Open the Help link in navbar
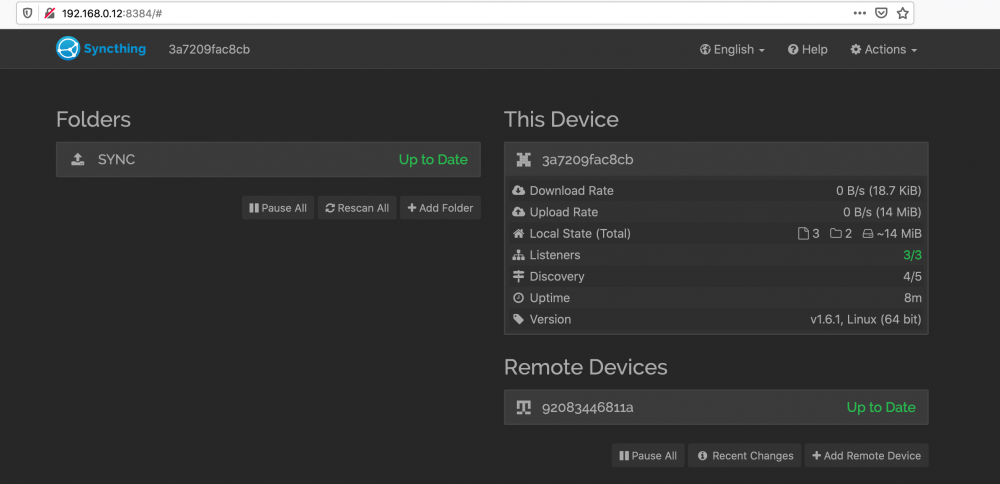The width and height of the screenshot is (1000, 484). 807,50
